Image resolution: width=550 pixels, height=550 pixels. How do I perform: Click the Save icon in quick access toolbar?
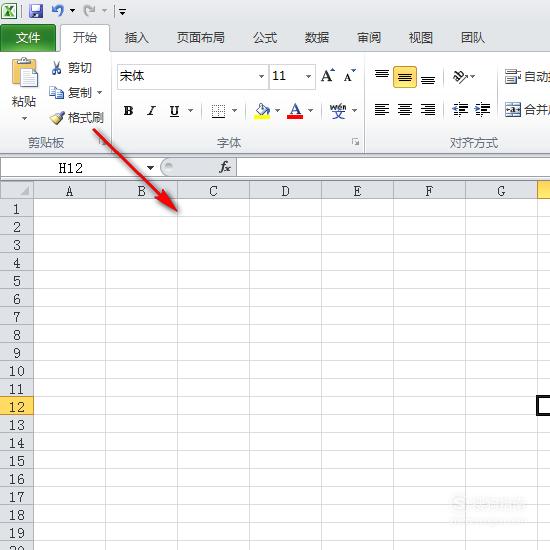[36, 11]
